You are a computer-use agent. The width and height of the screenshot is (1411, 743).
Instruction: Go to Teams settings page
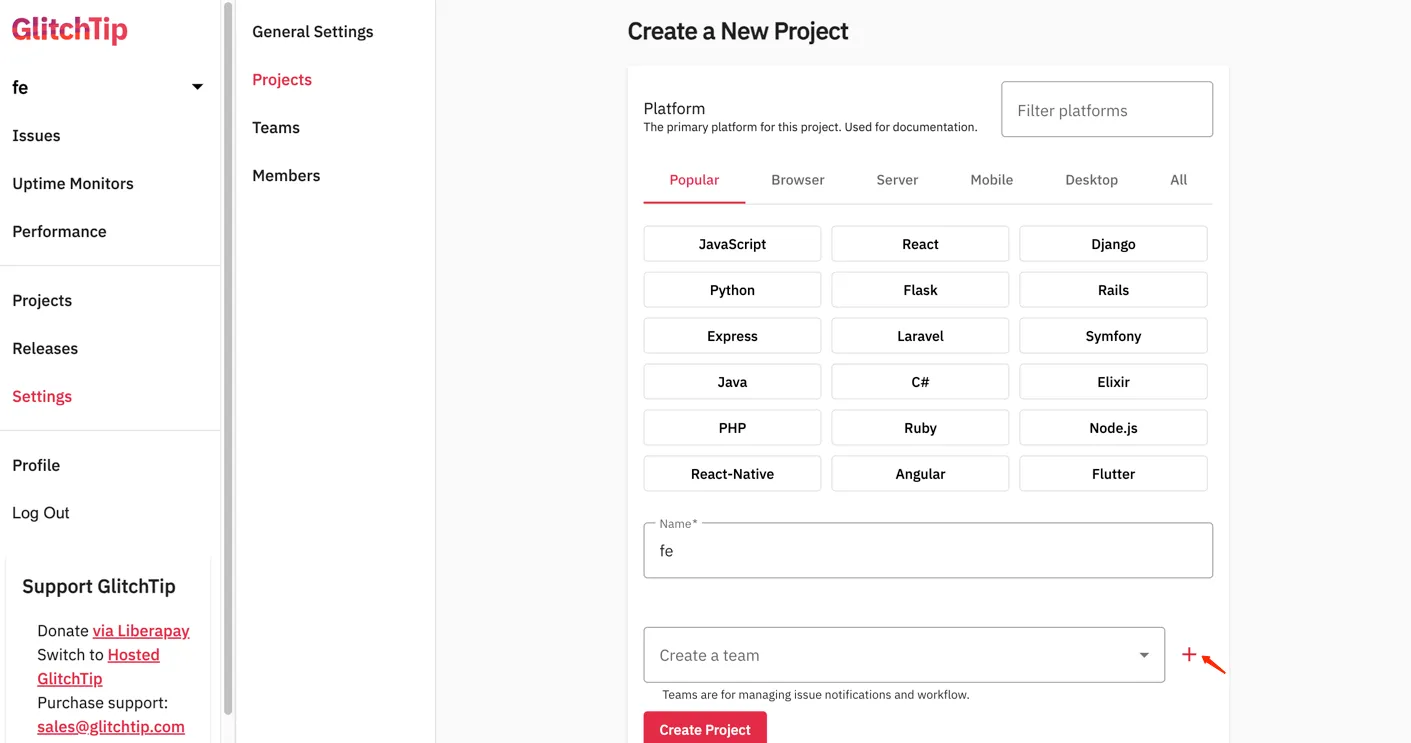click(276, 128)
